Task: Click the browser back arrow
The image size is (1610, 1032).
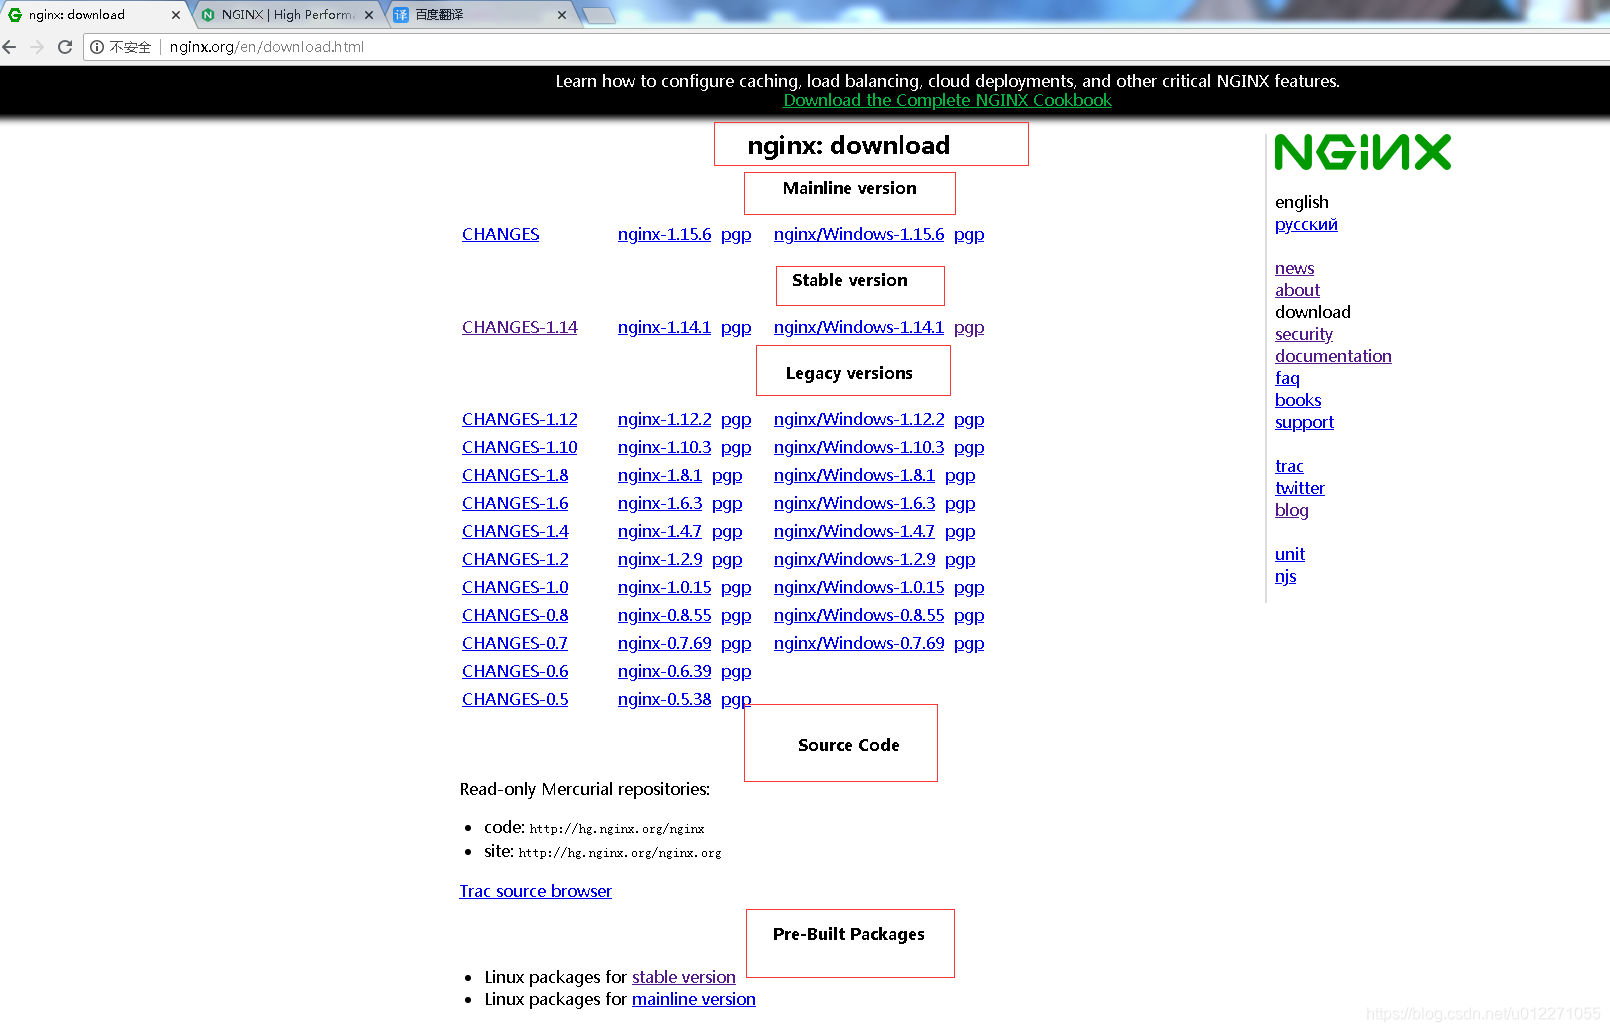Action: [x=10, y=47]
